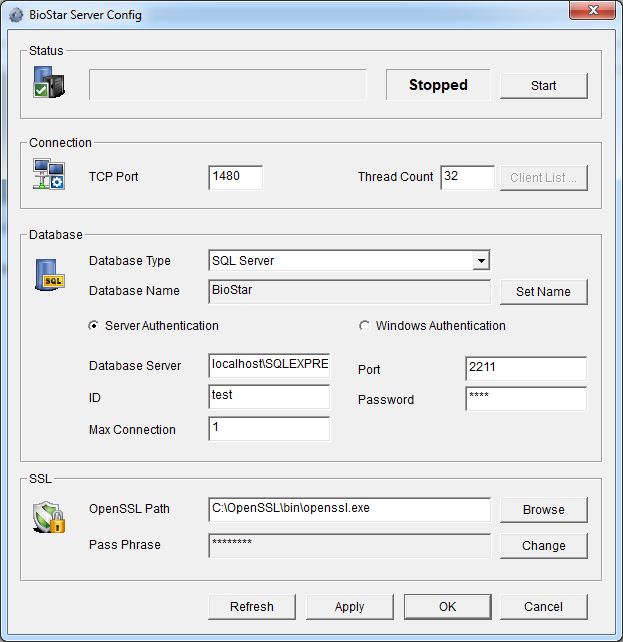Image resolution: width=623 pixels, height=642 pixels.
Task: Cancel the server configuration dialog
Action: click(543, 607)
